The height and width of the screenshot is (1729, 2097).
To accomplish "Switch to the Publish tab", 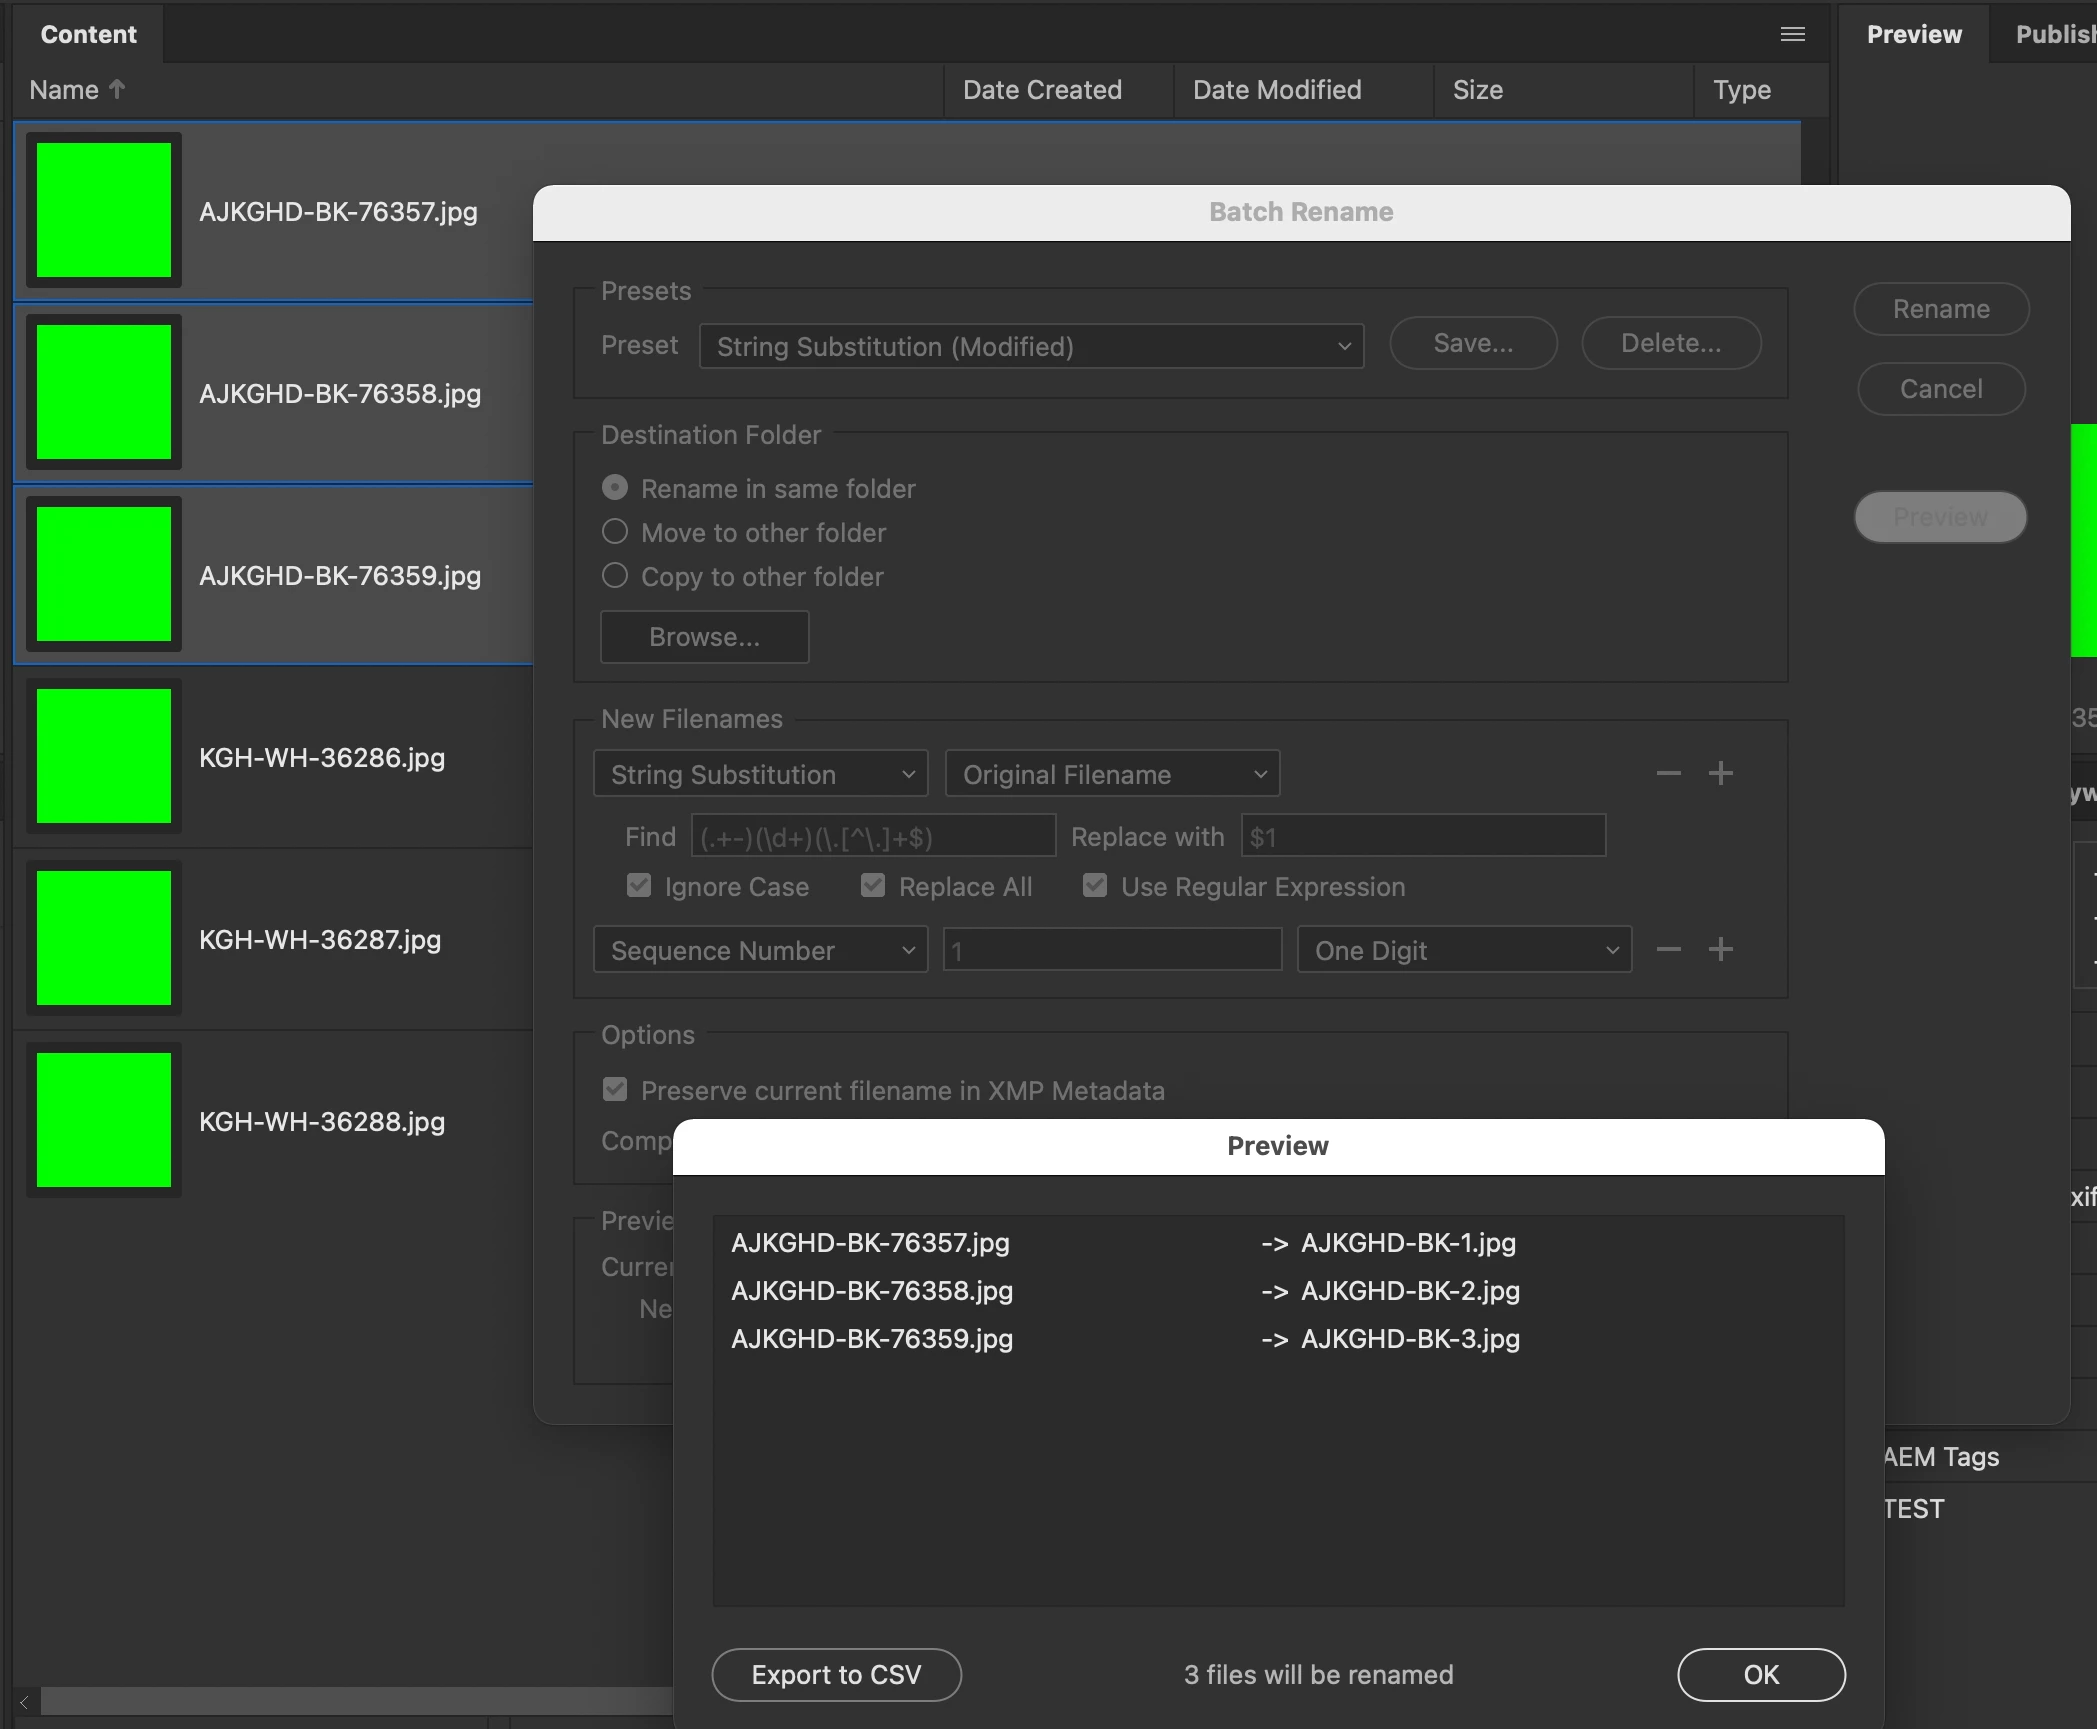I will [x=2053, y=34].
